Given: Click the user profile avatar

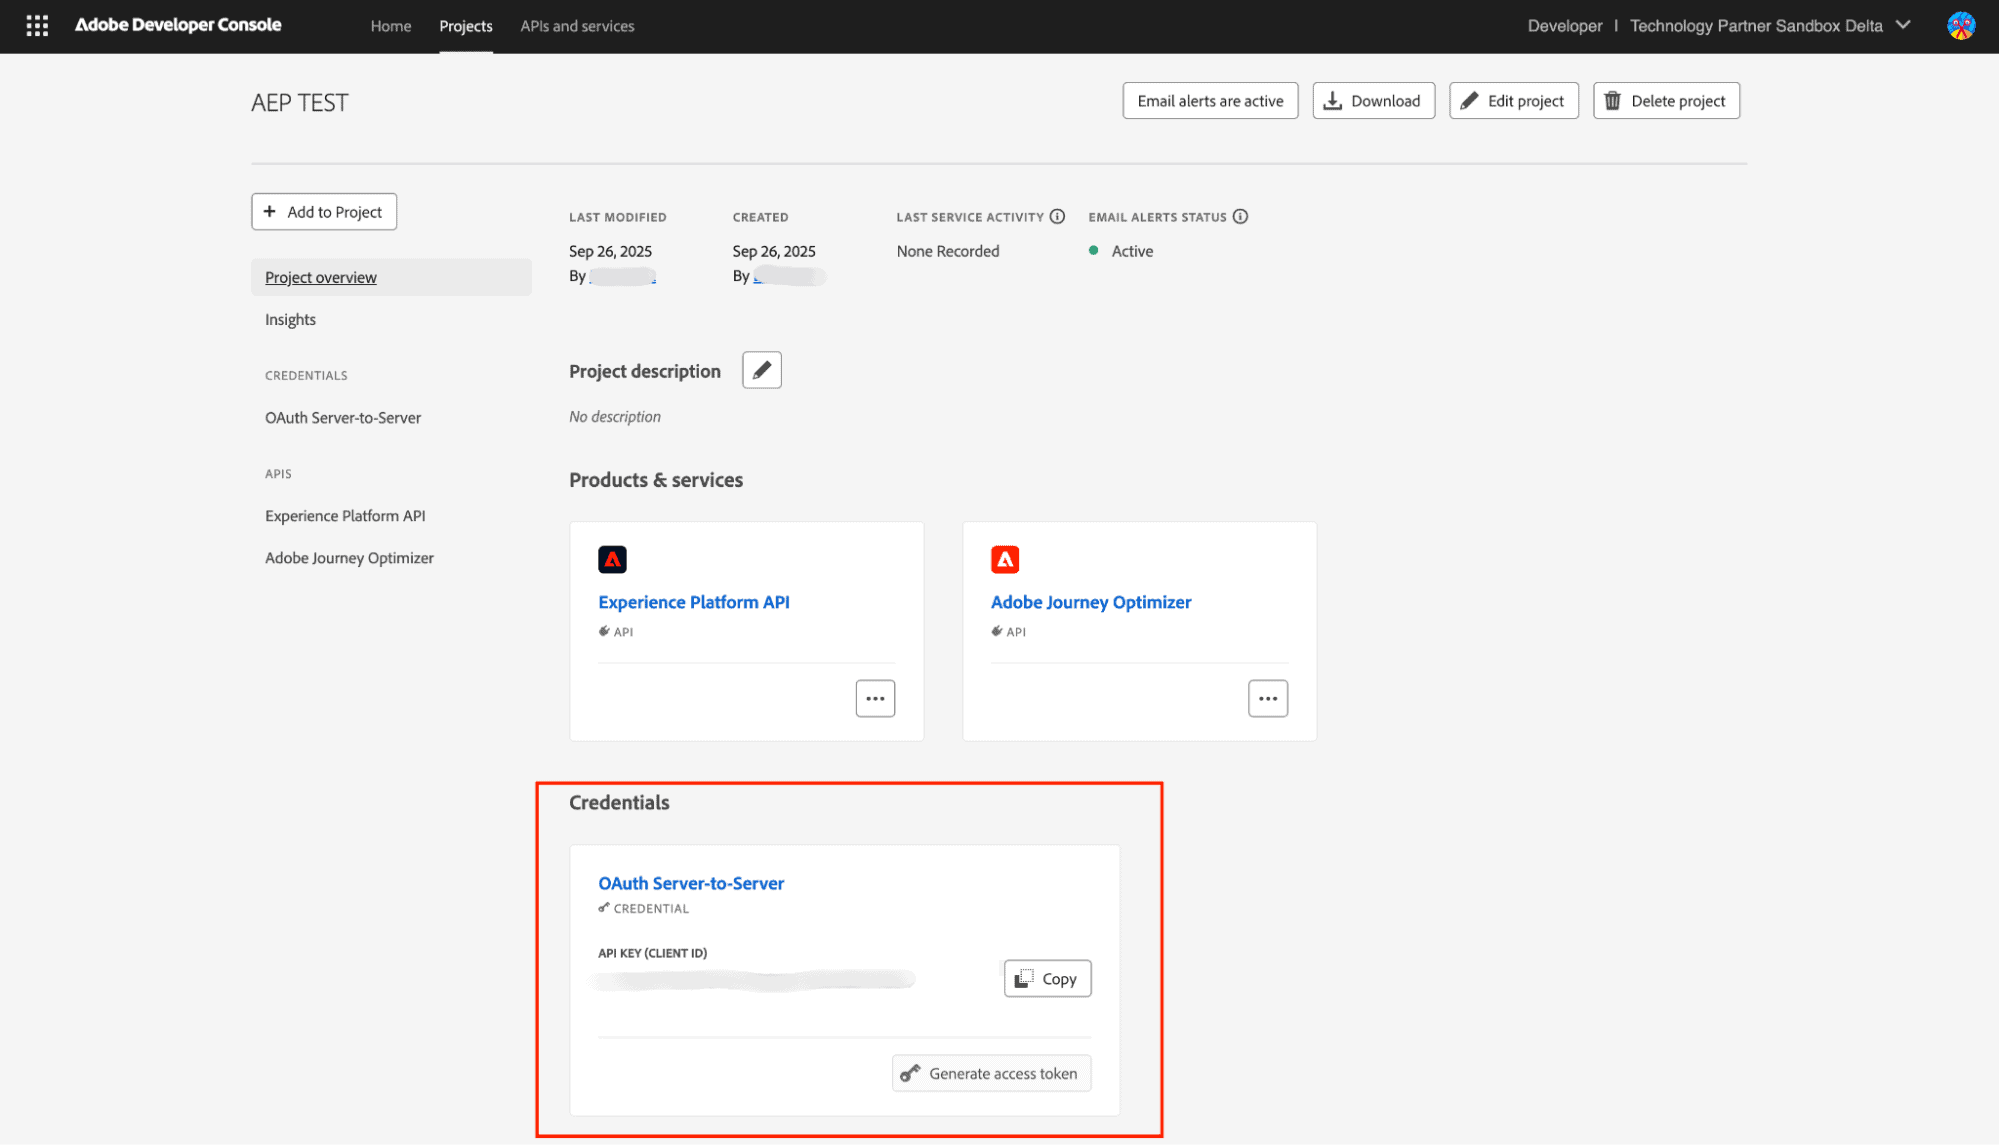Looking at the screenshot, I should 1960,26.
